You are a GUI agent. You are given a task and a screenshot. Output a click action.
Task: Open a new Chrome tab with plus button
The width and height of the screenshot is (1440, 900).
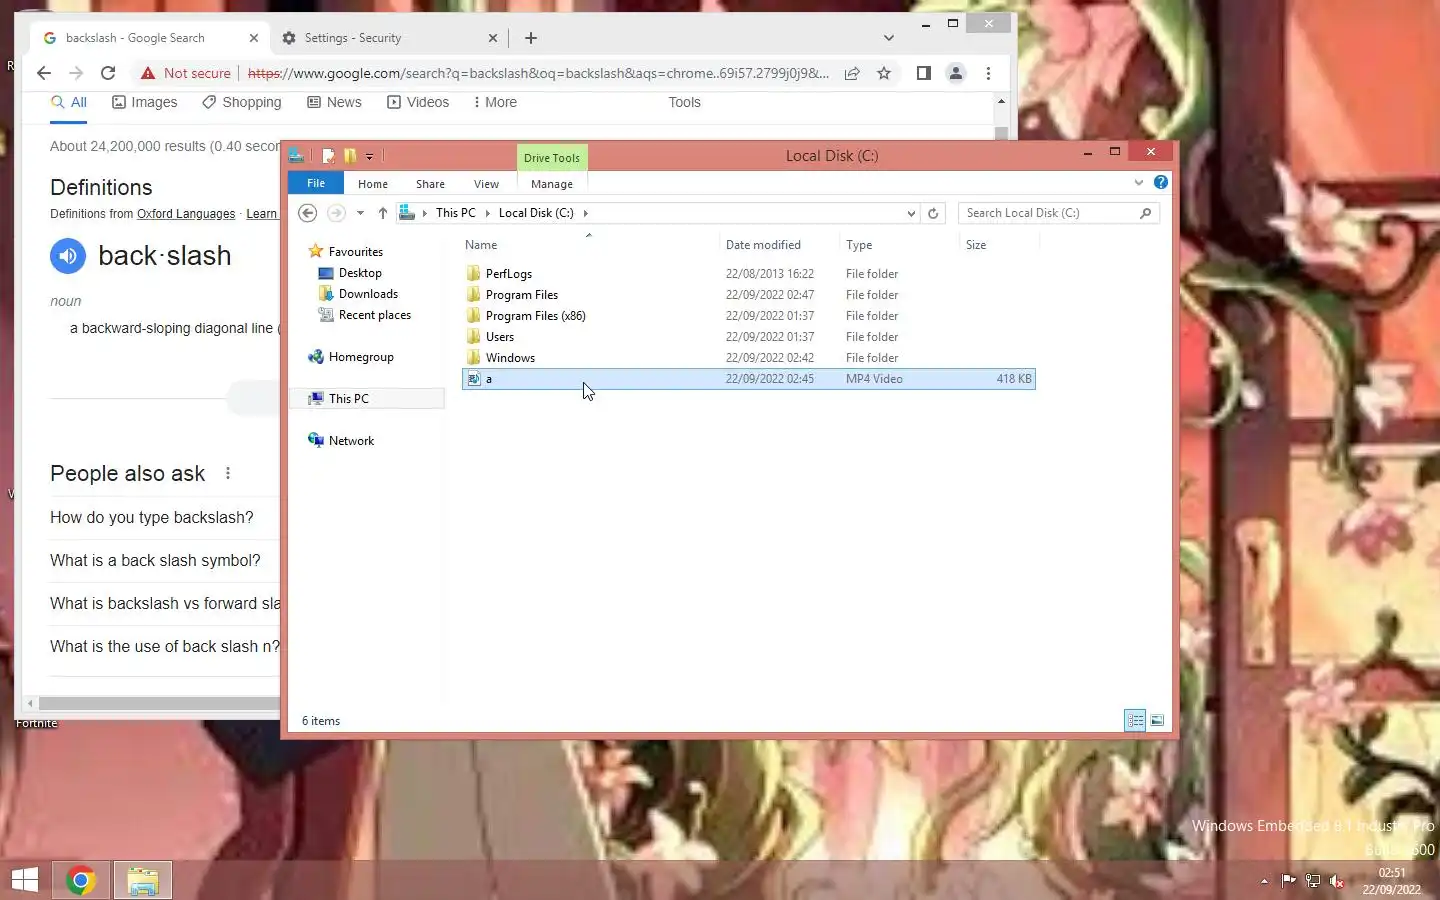(531, 38)
